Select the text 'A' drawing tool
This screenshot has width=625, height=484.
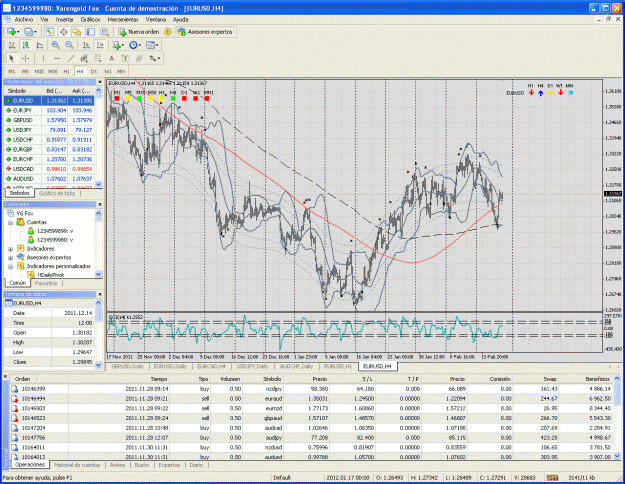[112, 59]
